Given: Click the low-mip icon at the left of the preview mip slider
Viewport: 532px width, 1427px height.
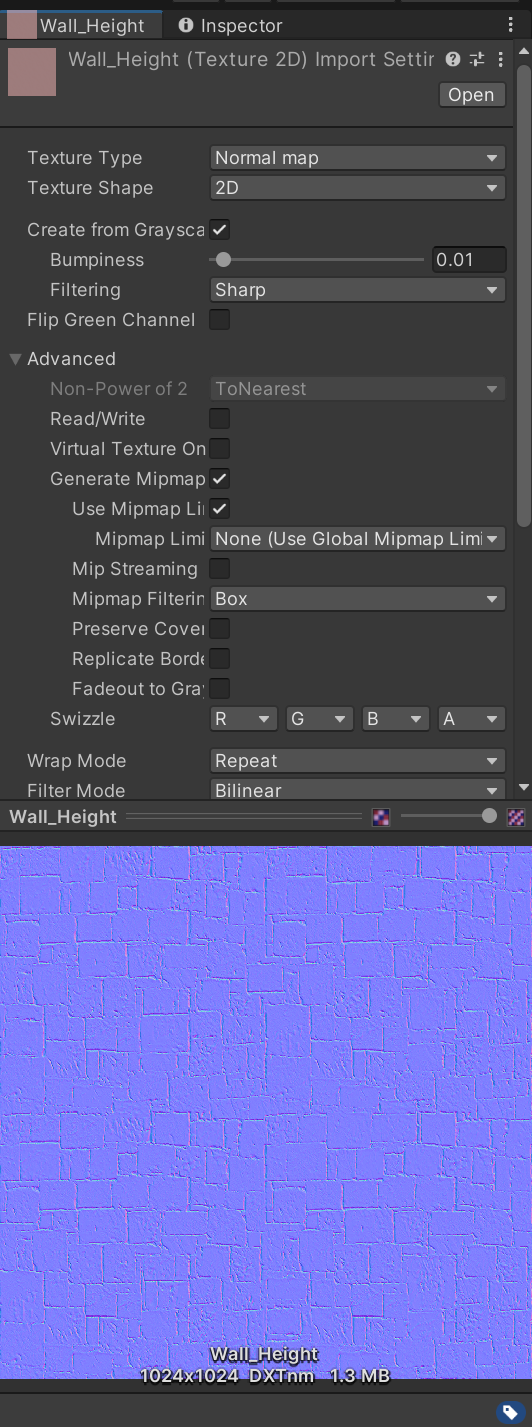Looking at the screenshot, I should tap(381, 817).
